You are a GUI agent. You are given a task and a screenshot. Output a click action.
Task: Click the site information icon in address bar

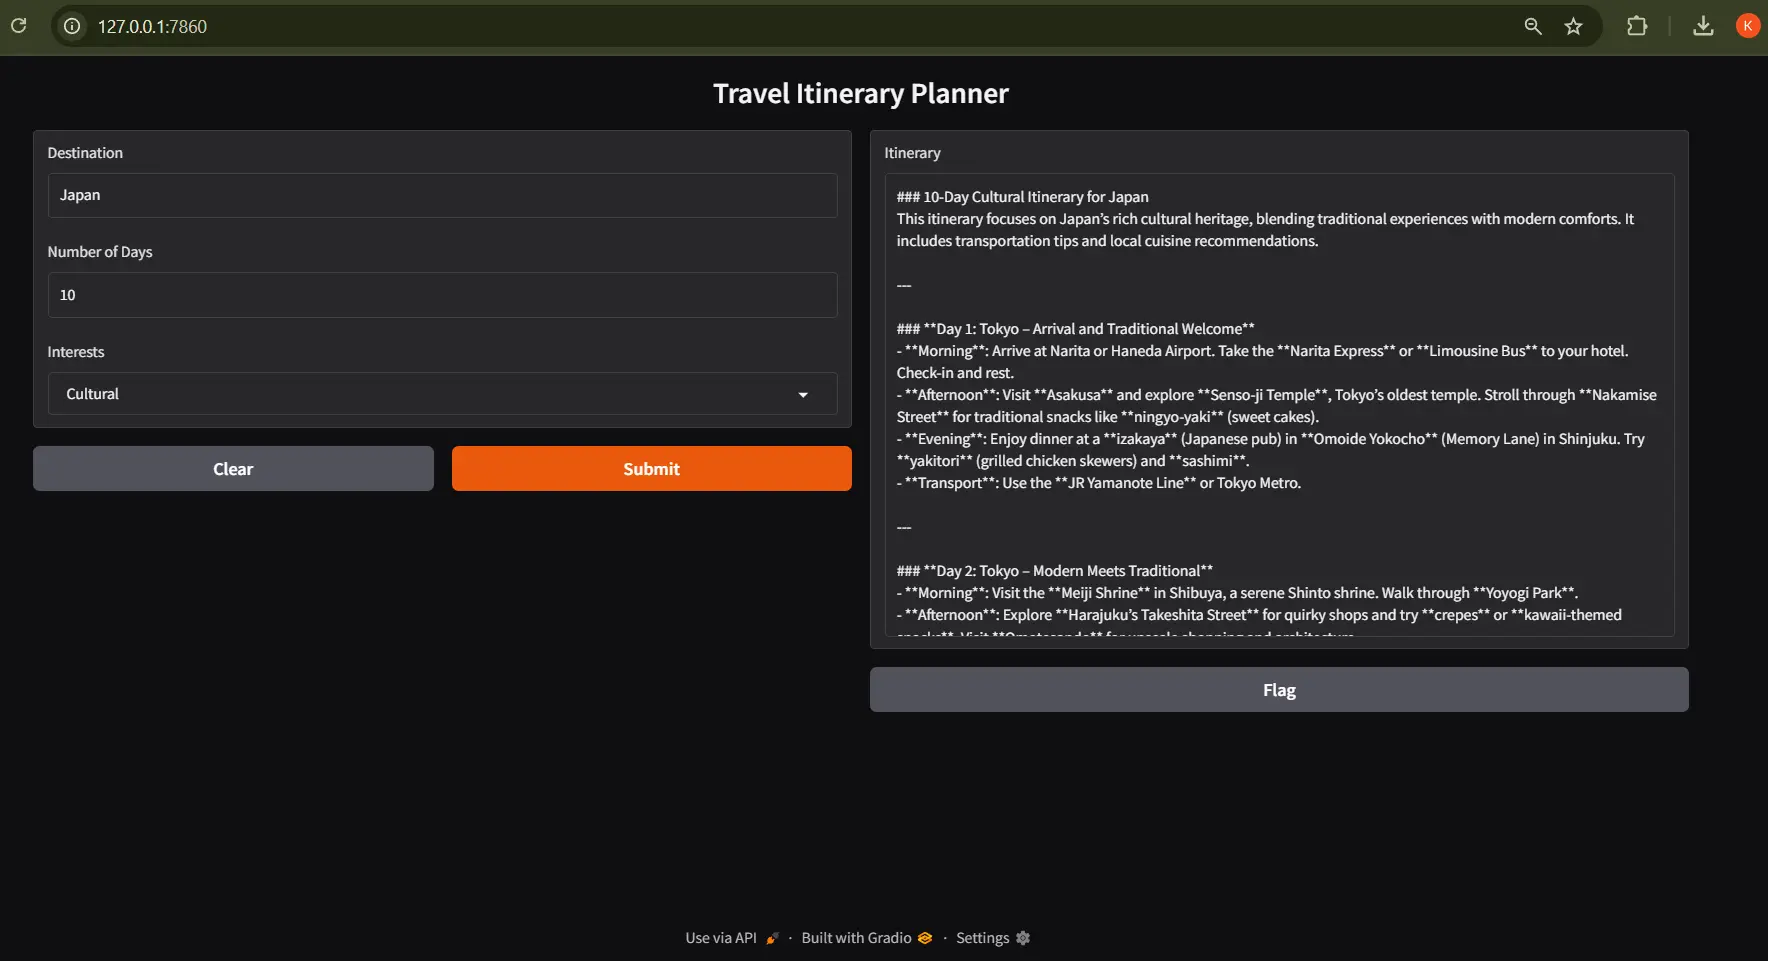click(72, 26)
